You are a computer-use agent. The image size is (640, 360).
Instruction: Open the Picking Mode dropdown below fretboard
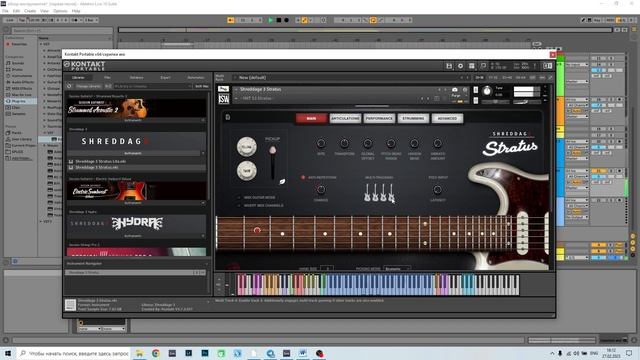tap(396, 269)
